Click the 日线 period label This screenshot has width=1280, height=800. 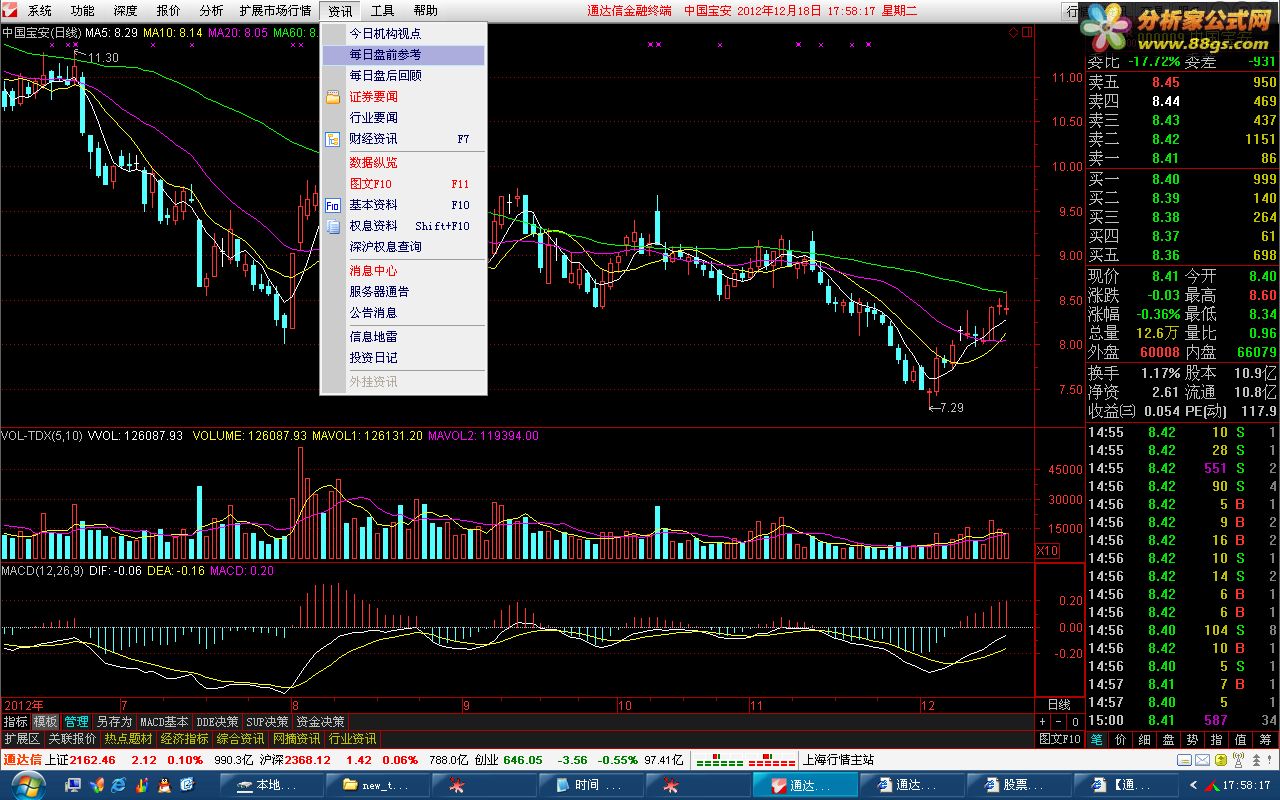pos(1058,704)
